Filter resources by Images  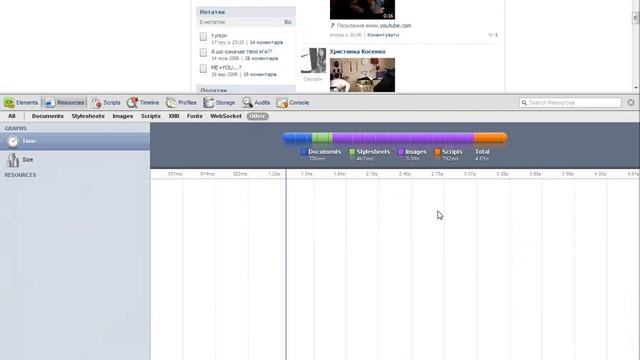[123, 116]
